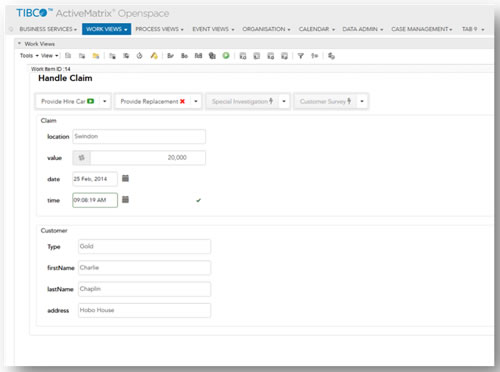The image size is (500, 372).
Task: Click the rightmost refresh toolbar icon
Action: (331, 56)
